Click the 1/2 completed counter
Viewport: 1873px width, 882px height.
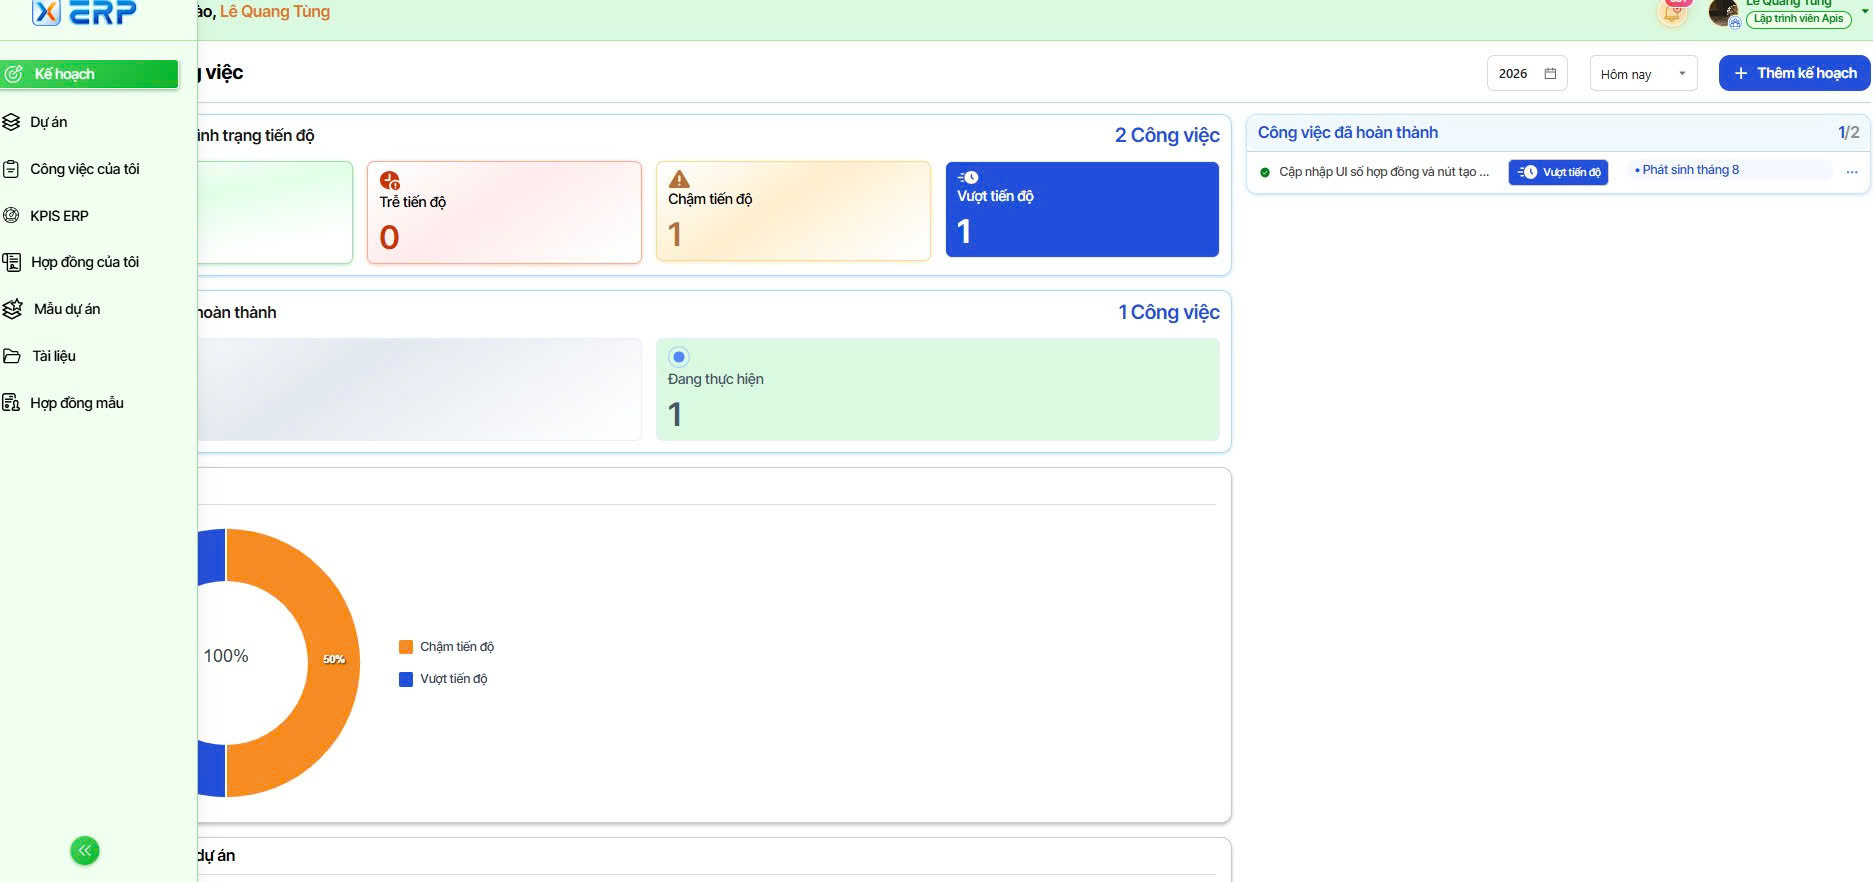click(1849, 133)
